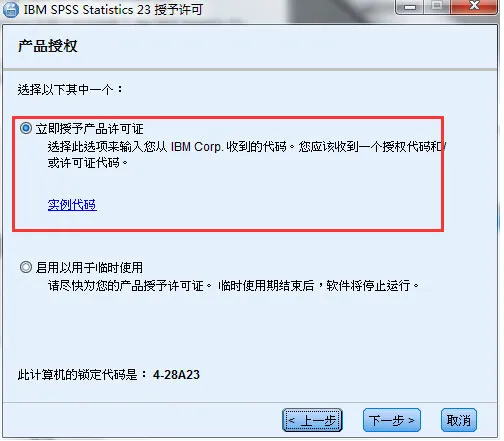
Task: Click the 启用以用于临时使用 option label text
Action: tap(89, 267)
